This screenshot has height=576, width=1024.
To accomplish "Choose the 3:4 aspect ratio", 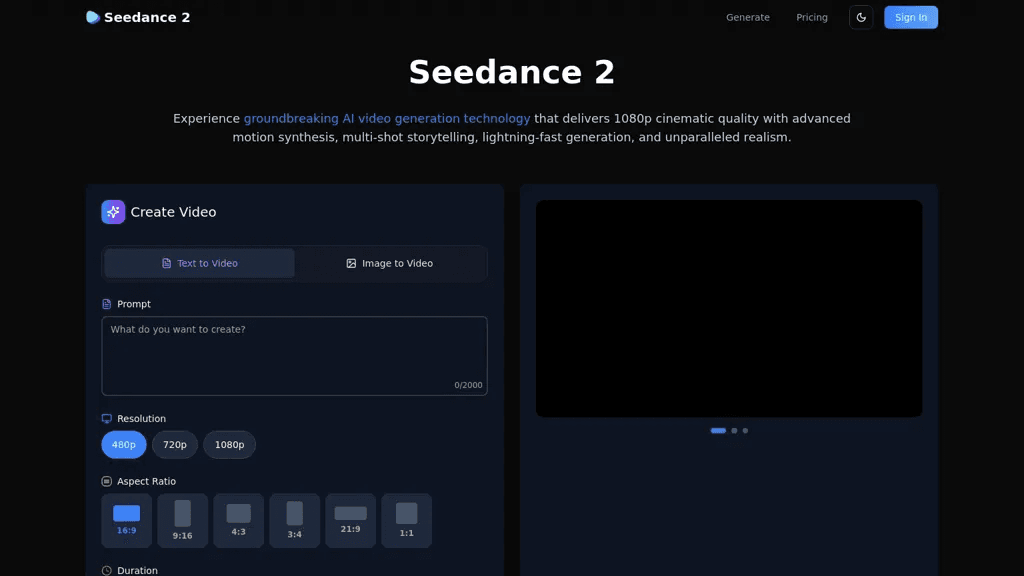I will pyautogui.click(x=295, y=520).
